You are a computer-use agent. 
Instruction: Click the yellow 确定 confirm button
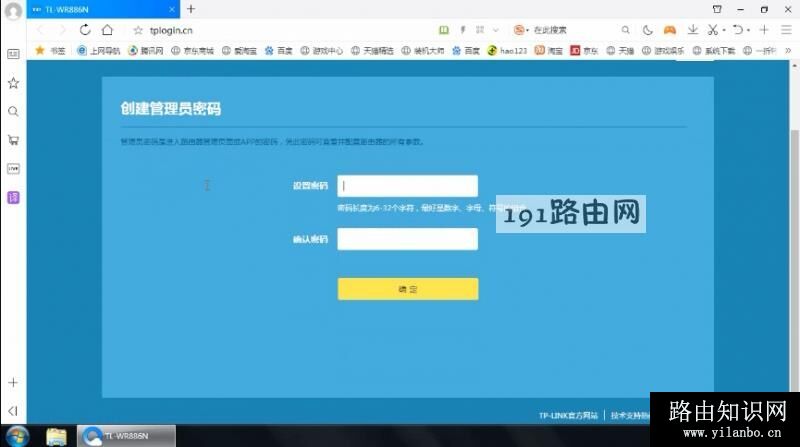click(408, 289)
